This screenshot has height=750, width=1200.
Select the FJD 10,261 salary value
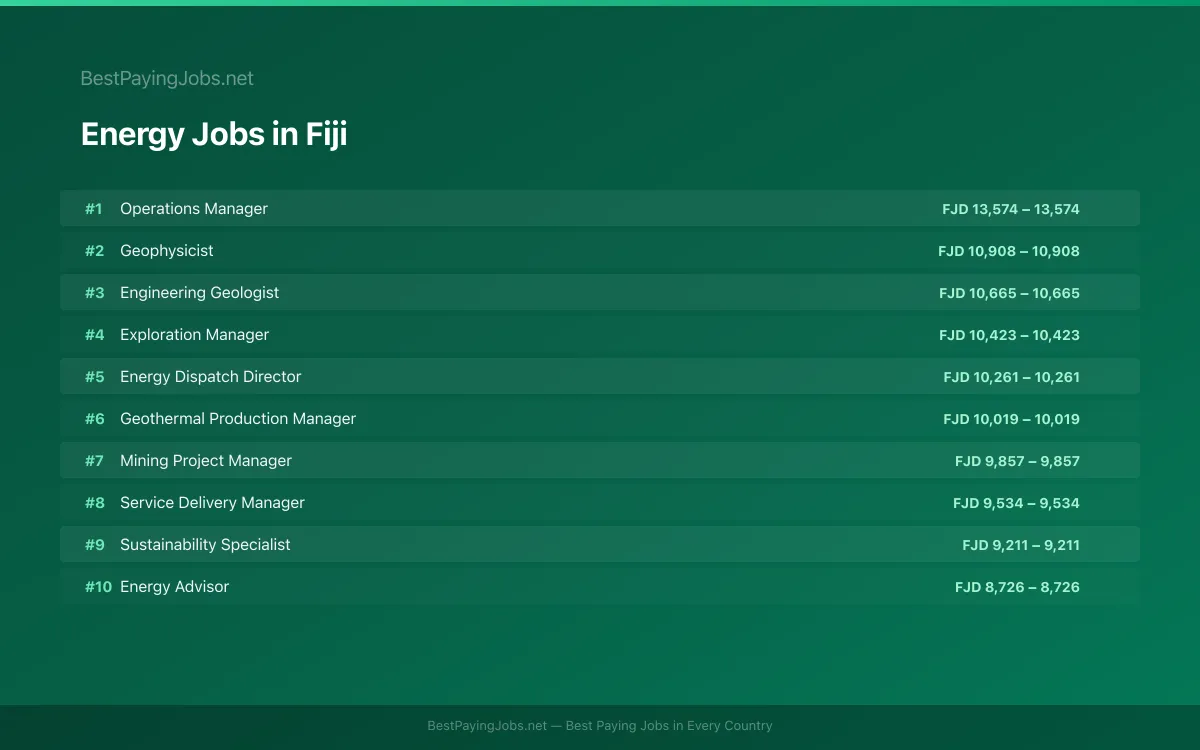[1012, 377]
